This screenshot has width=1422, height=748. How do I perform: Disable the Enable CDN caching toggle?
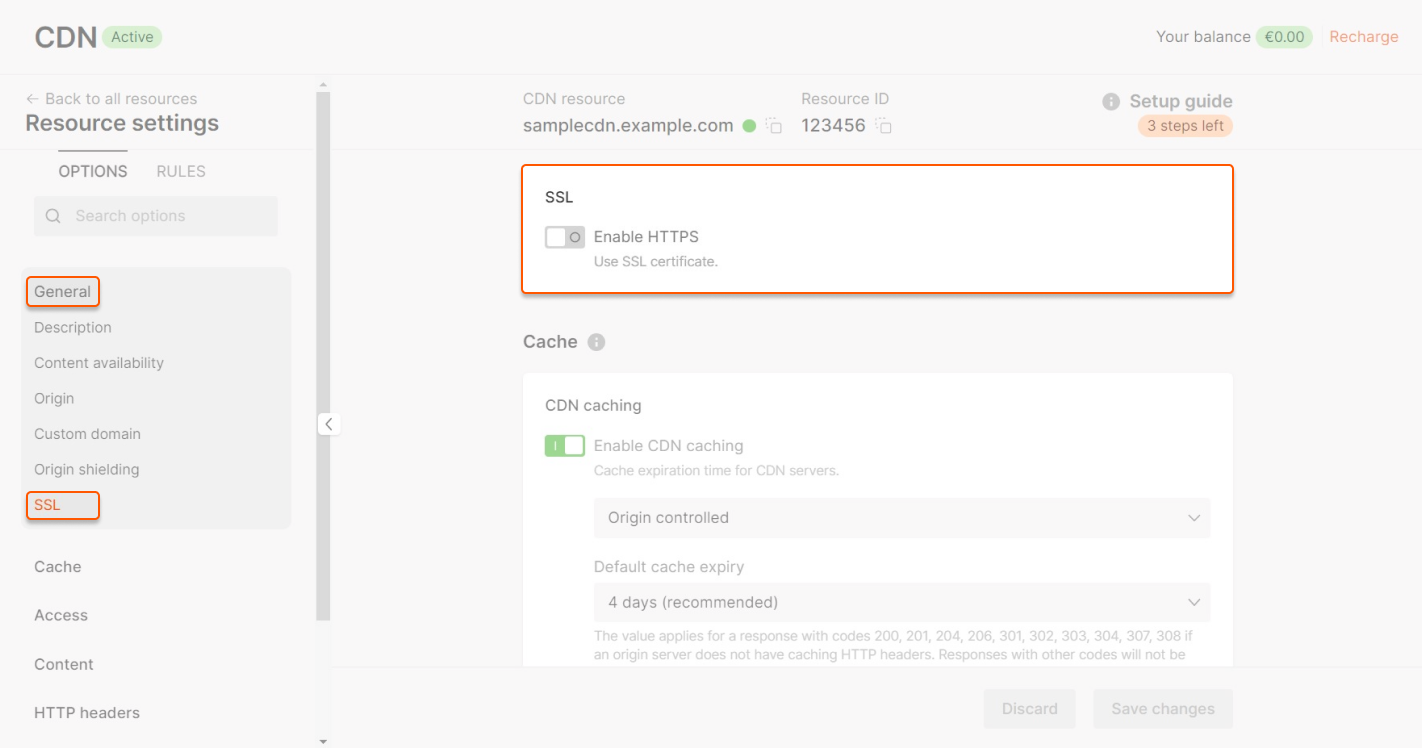click(564, 445)
